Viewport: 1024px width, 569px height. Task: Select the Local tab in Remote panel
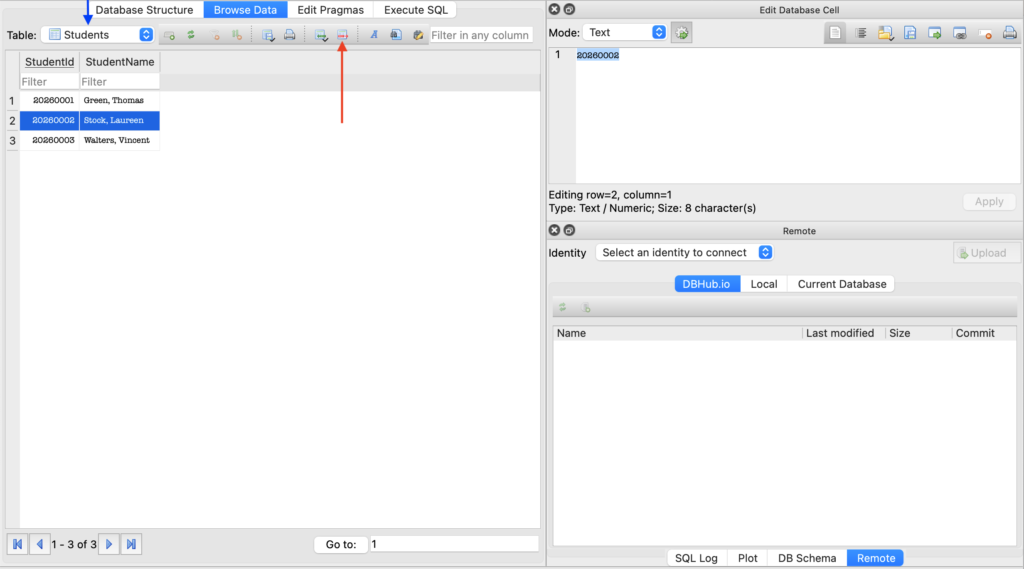[x=763, y=284]
